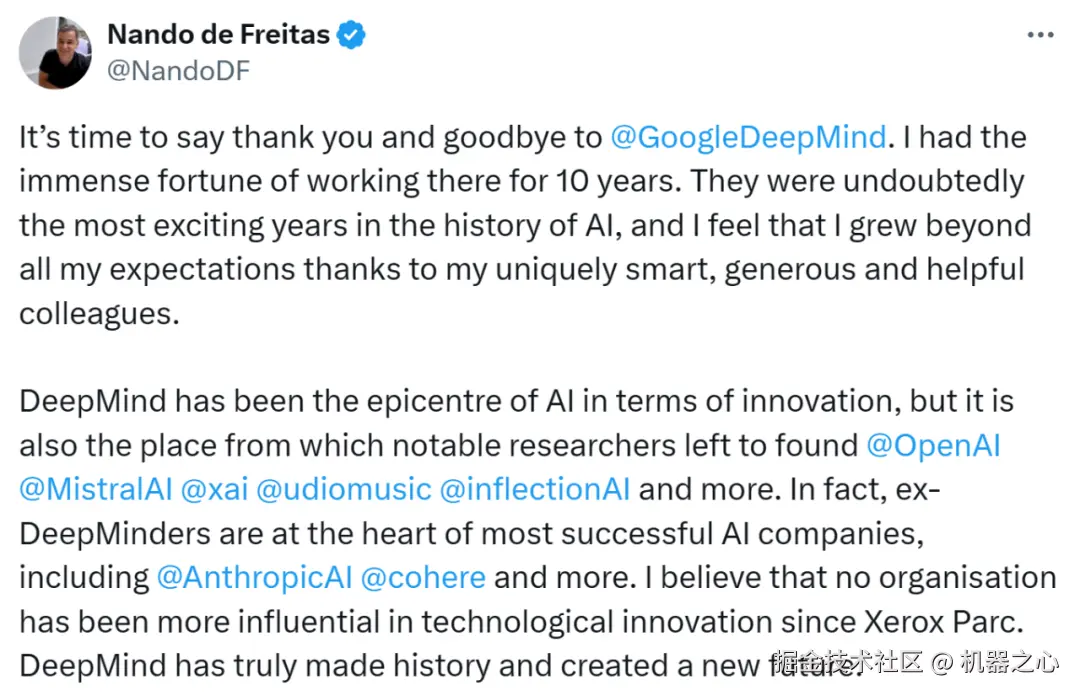Click the 掘金技术社区 watermark text
Viewport: 1080px width, 696px height.
pos(848,662)
